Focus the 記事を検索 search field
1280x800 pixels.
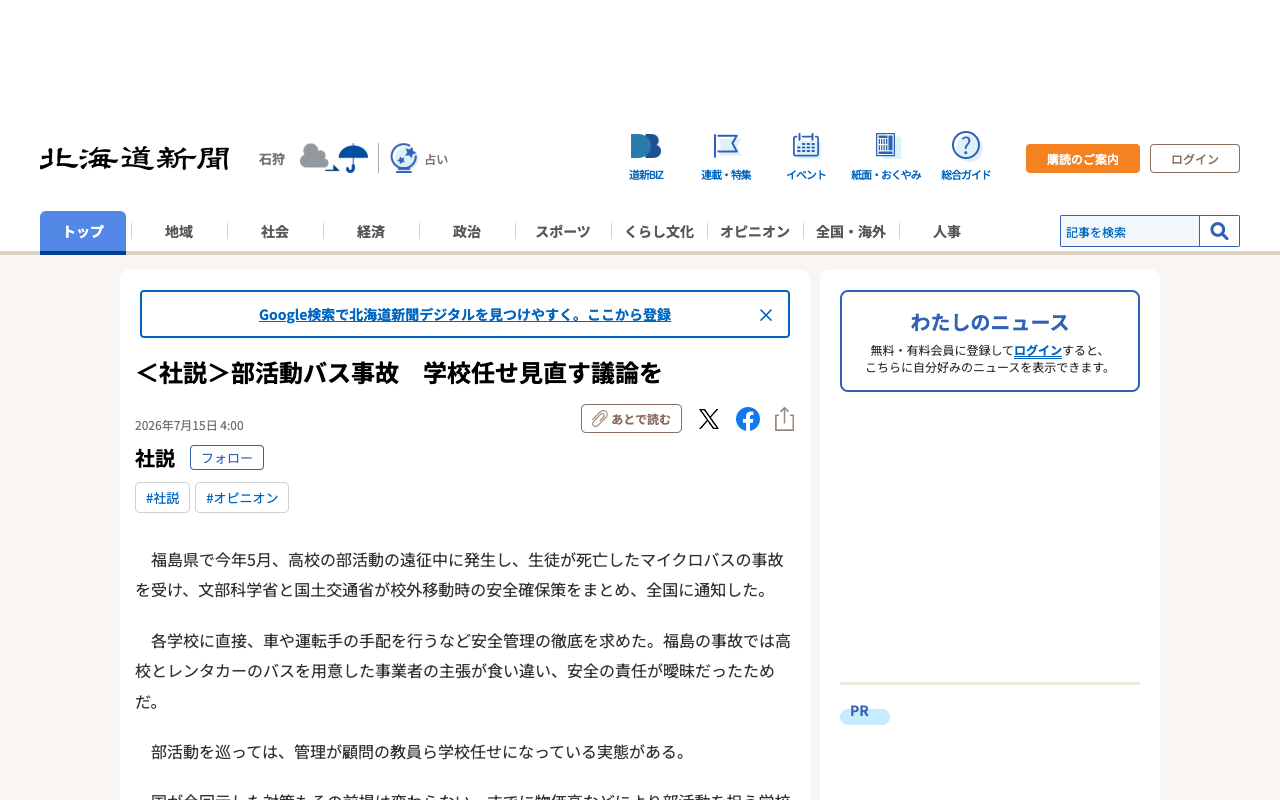pyautogui.click(x=1130, y=231)
